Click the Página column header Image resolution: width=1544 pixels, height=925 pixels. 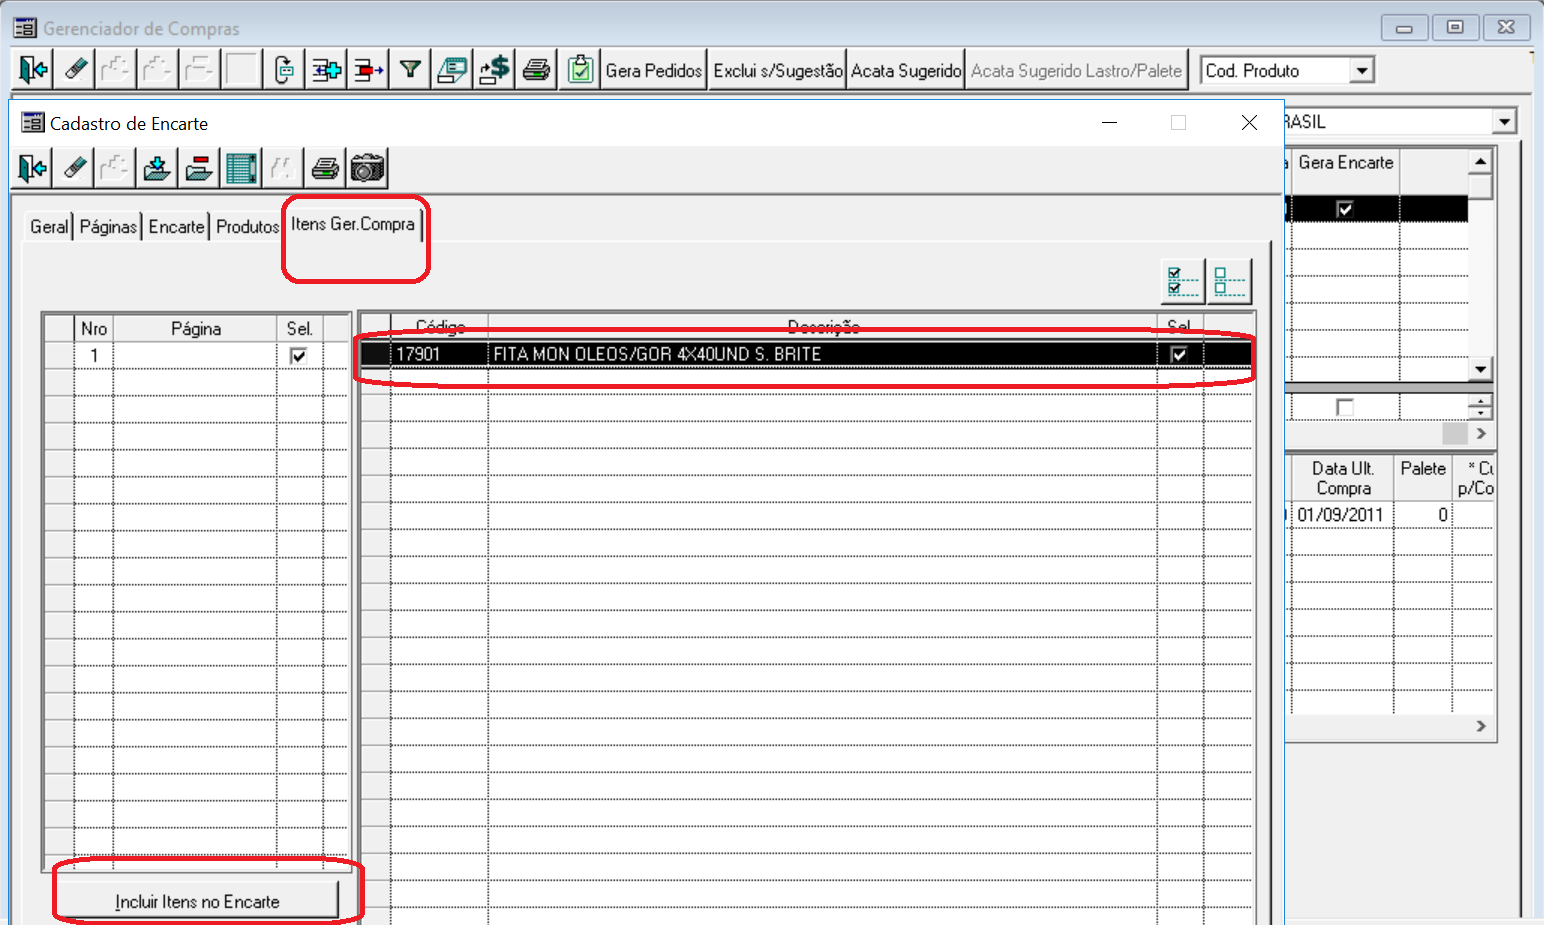click(196, 328)
